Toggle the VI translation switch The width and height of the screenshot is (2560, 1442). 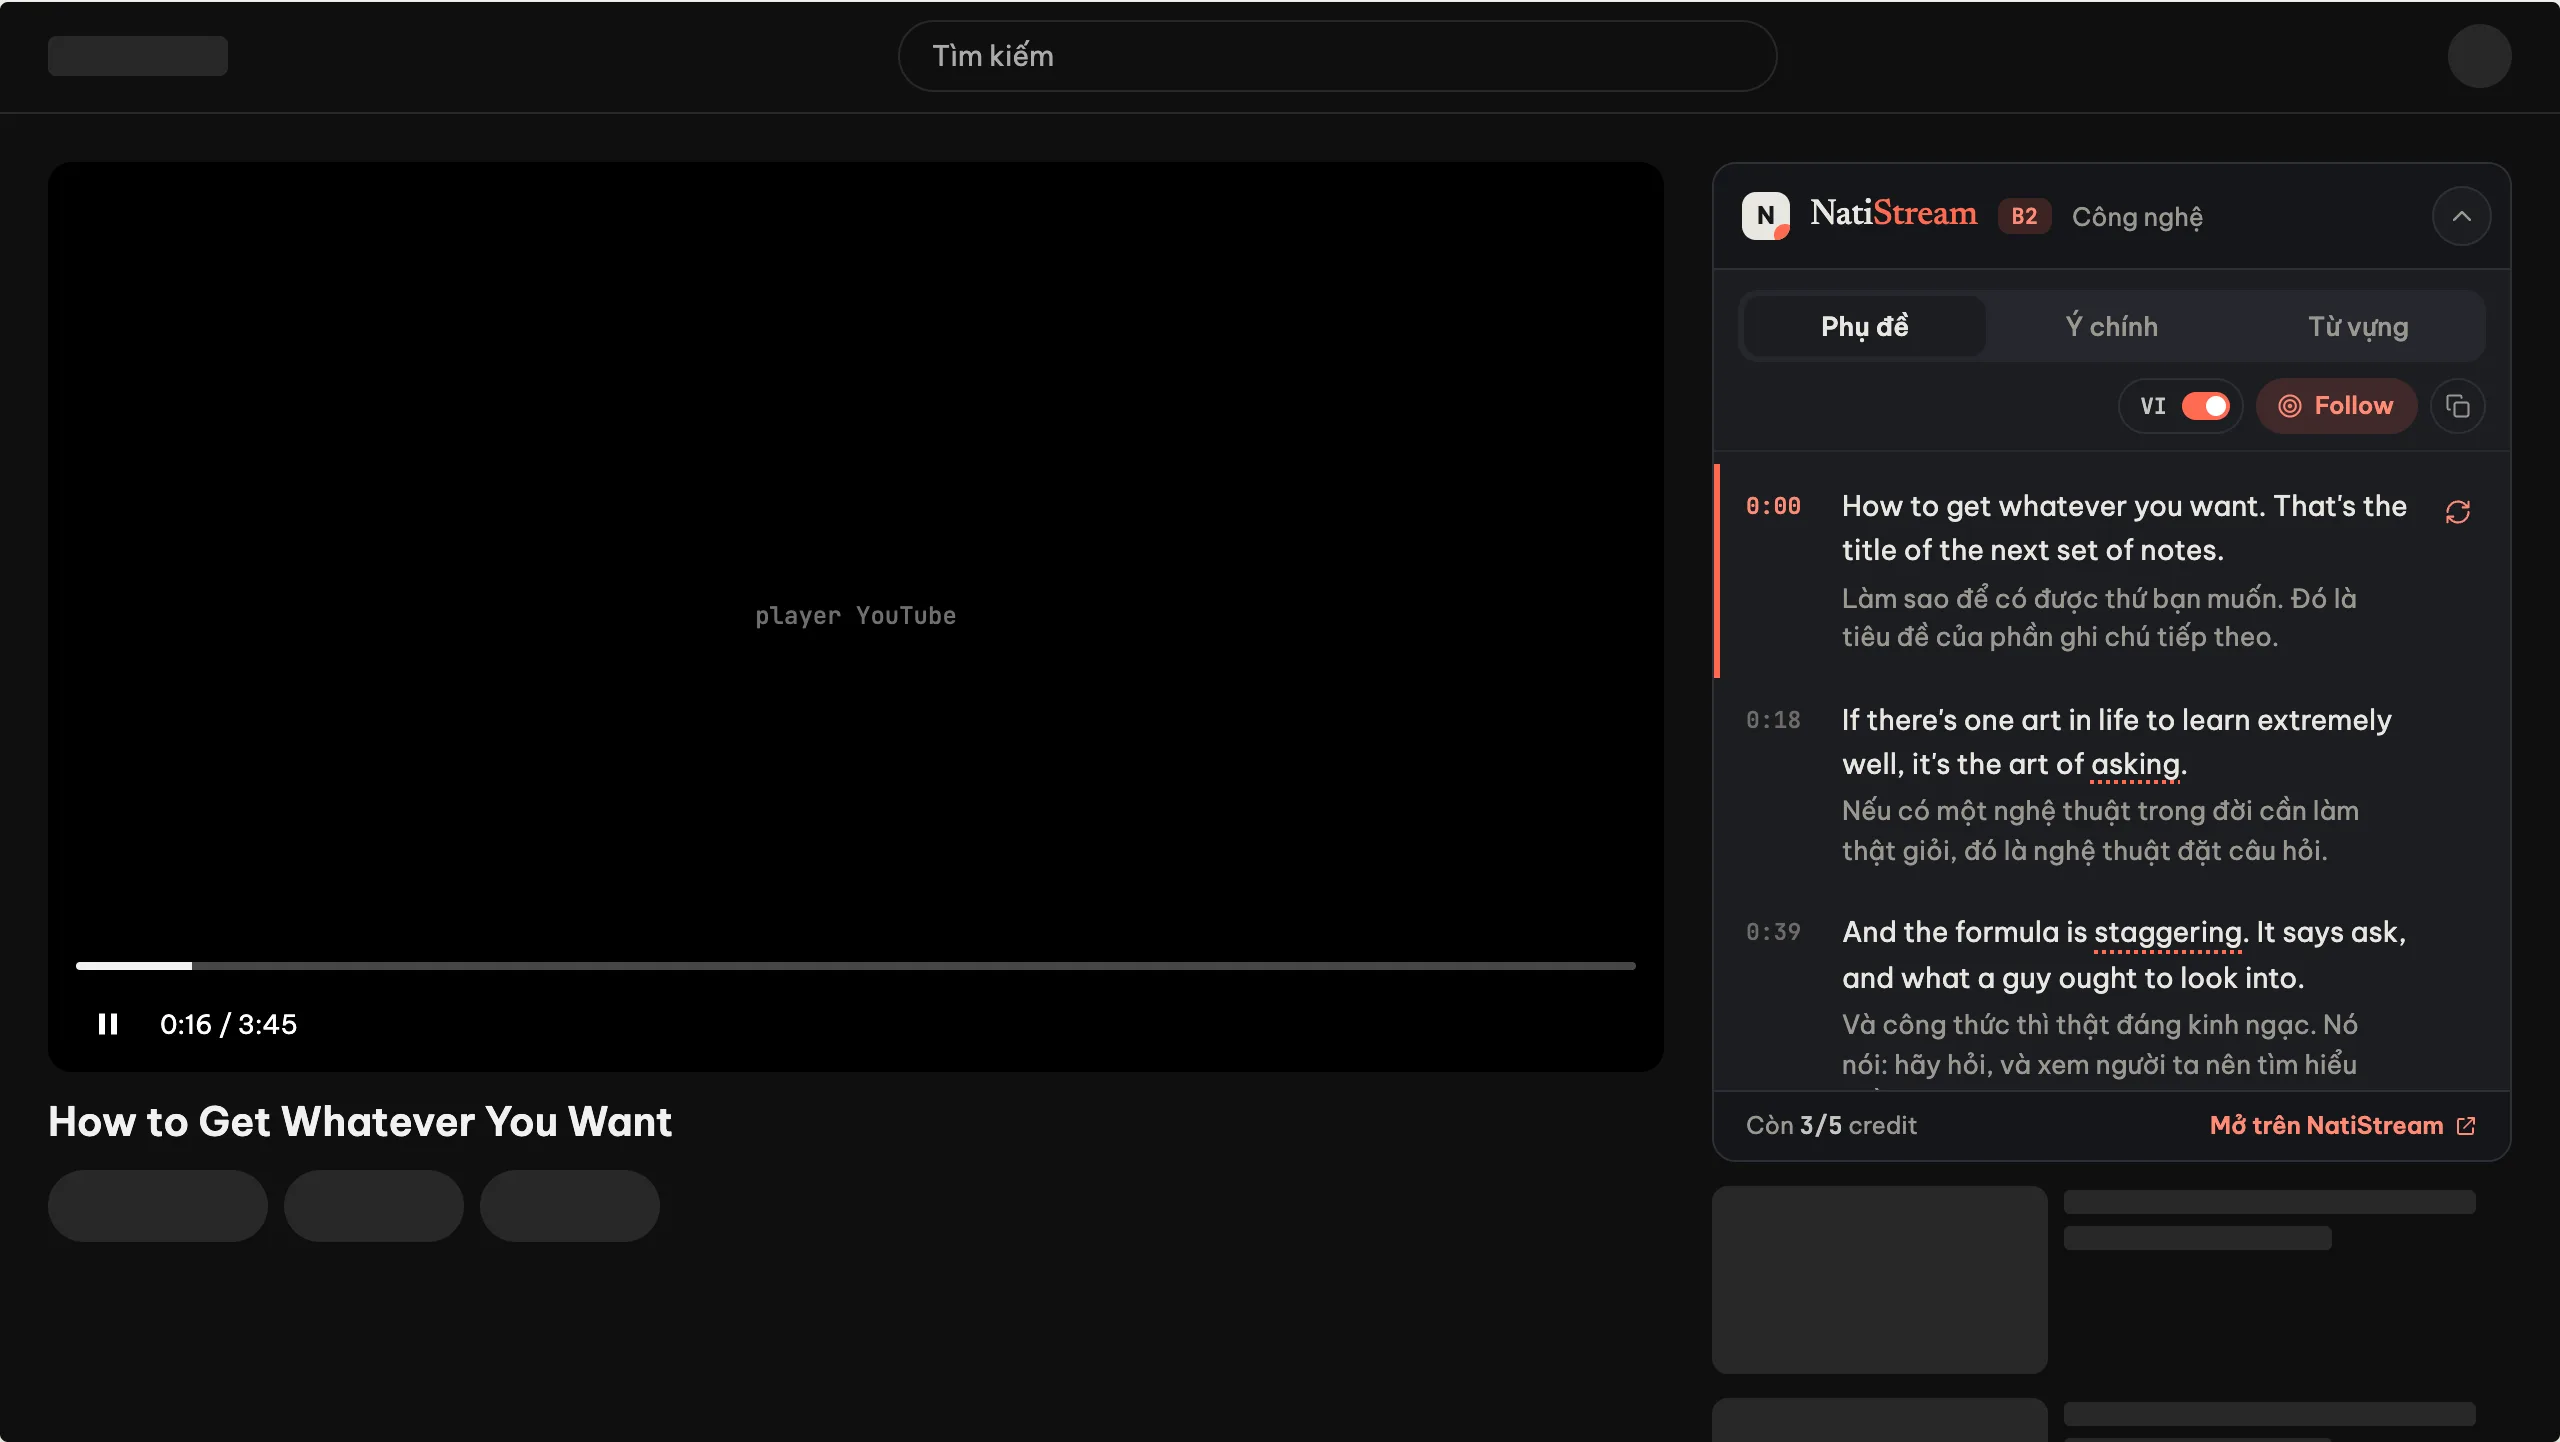coord(2205,406)
